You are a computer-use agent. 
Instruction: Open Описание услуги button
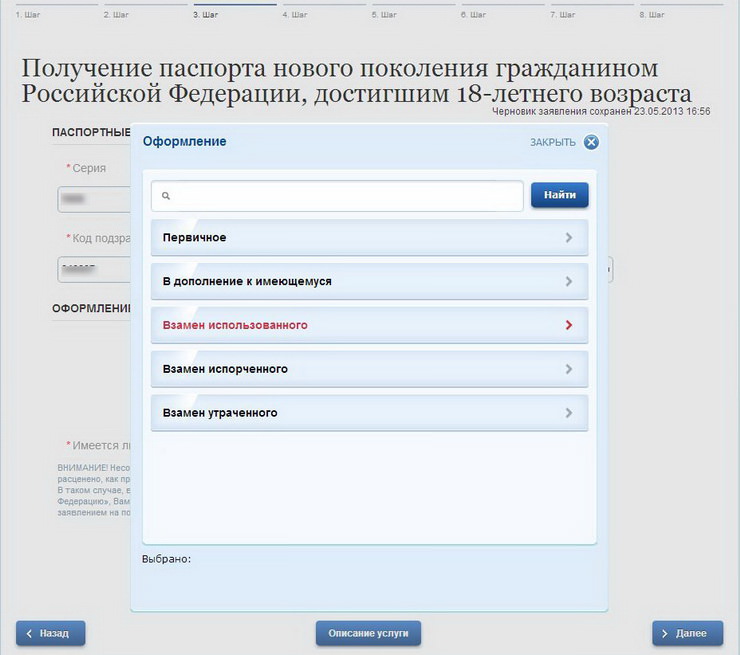point(368,633)
